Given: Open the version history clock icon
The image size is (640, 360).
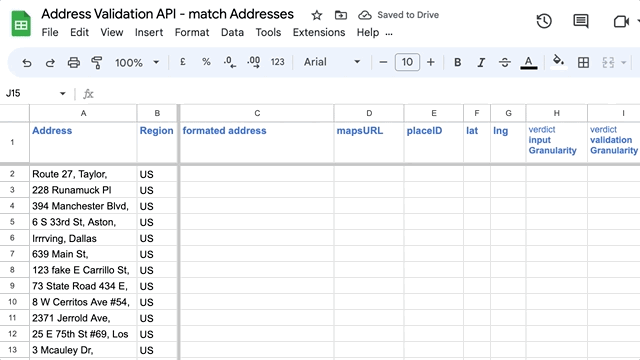Looking at the screenshot, I should coord(544,21).
